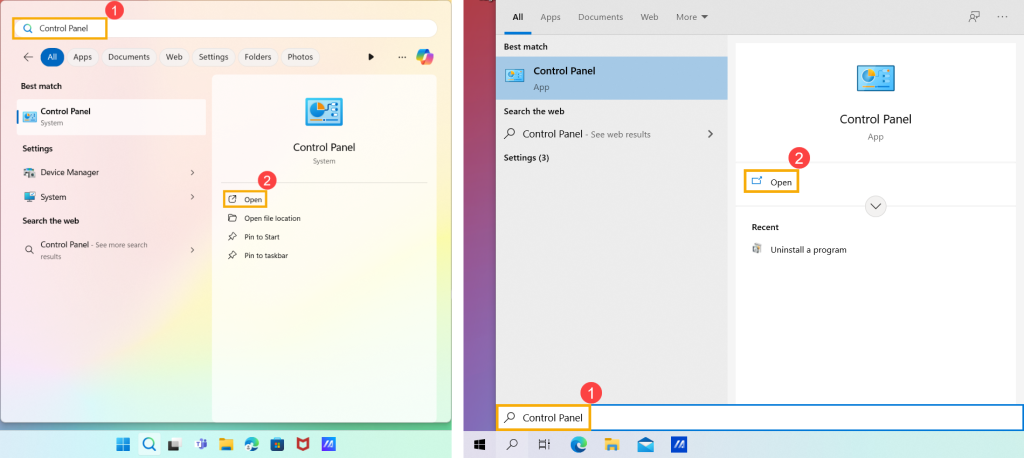This screenshot has width=1024, height=458.
Task: Click Open in Windows 10 Control Panel preview
Action: [773, 182]
